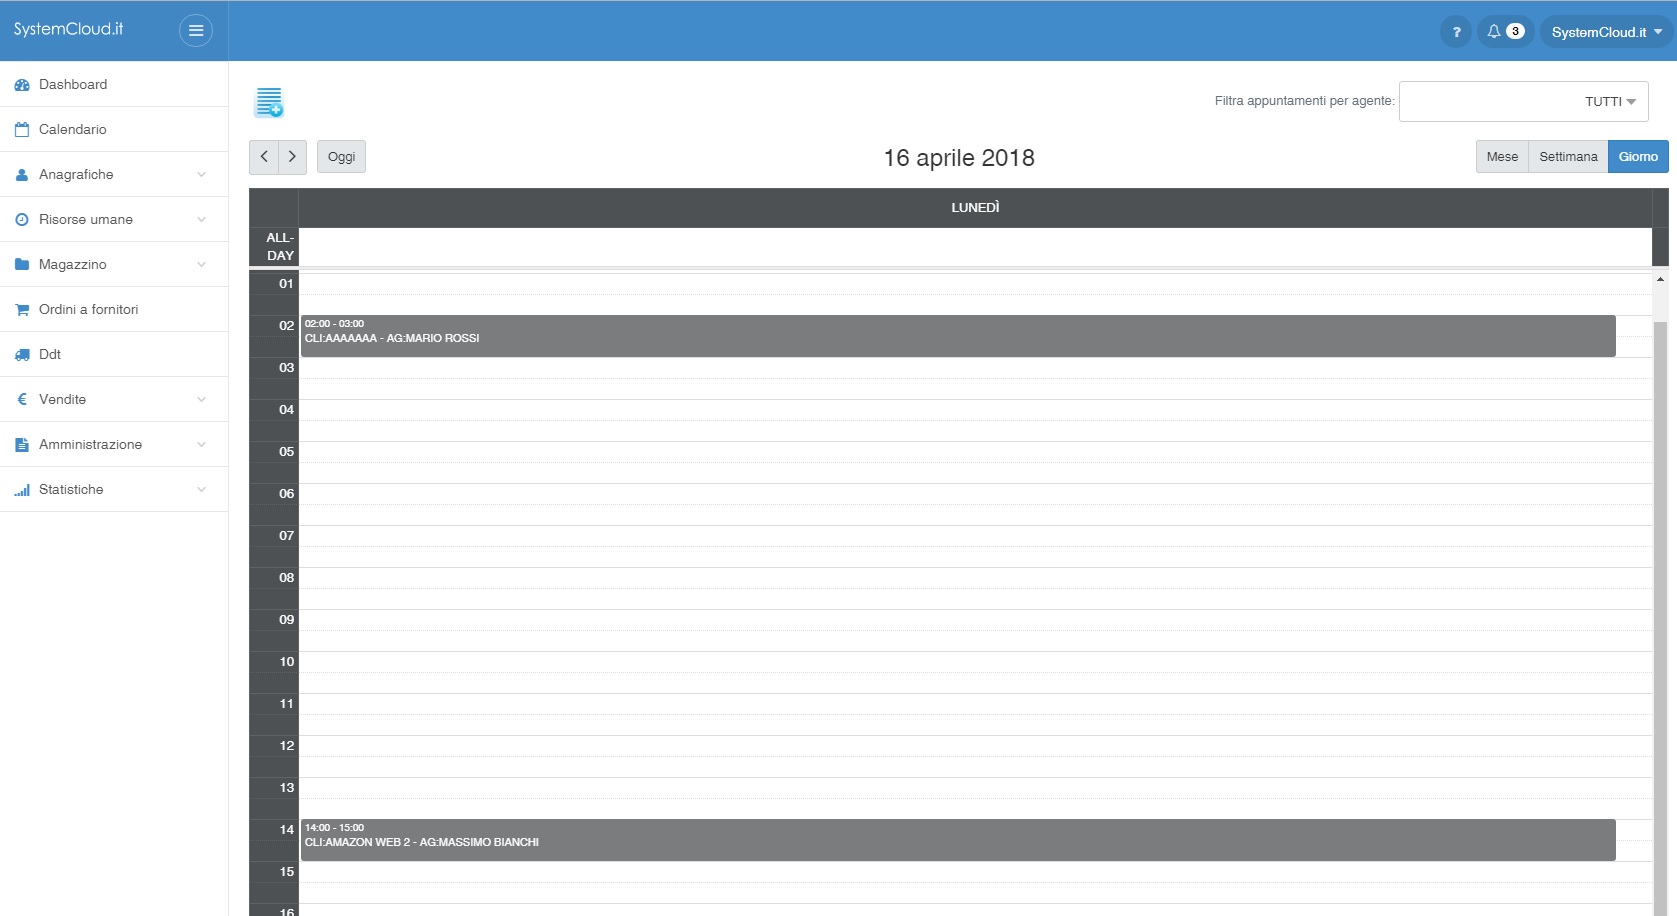Screen dimensions: 1677x916
Task: Click the Oggi button
Action: tap(341, 157)
